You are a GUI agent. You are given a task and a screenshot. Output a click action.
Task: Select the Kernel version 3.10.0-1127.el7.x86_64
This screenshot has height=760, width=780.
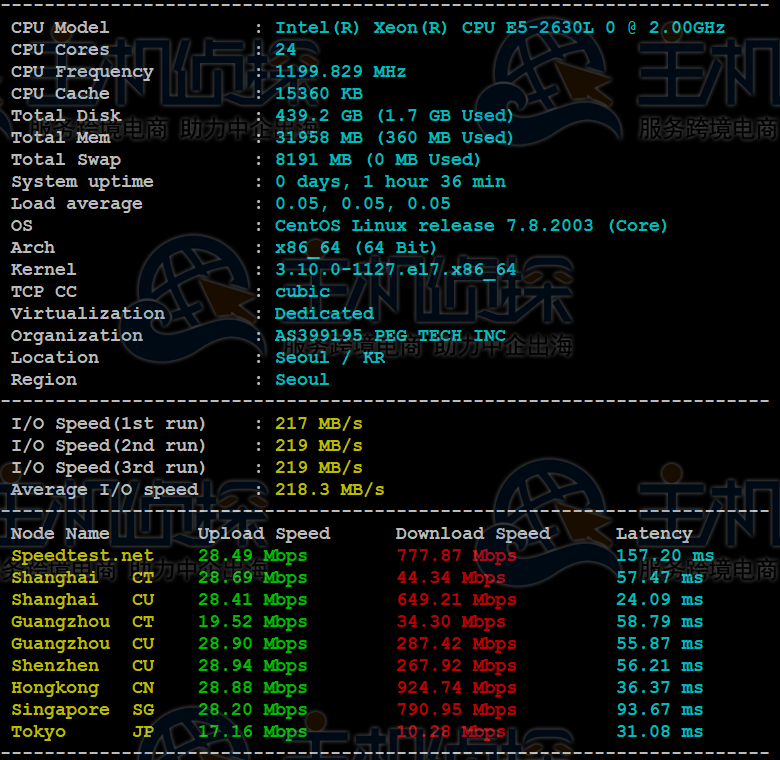point(396,270)
